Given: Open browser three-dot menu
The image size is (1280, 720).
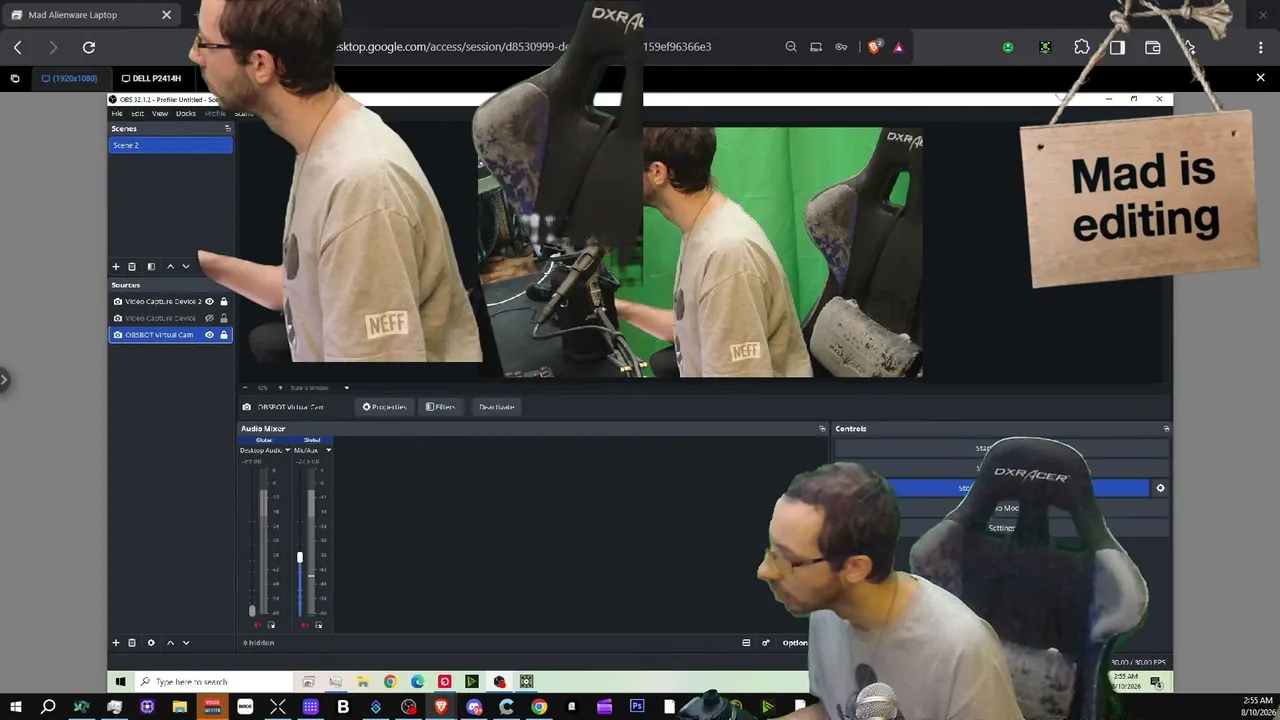Looking at the screenshot, I should click(x=1261, y=47).
